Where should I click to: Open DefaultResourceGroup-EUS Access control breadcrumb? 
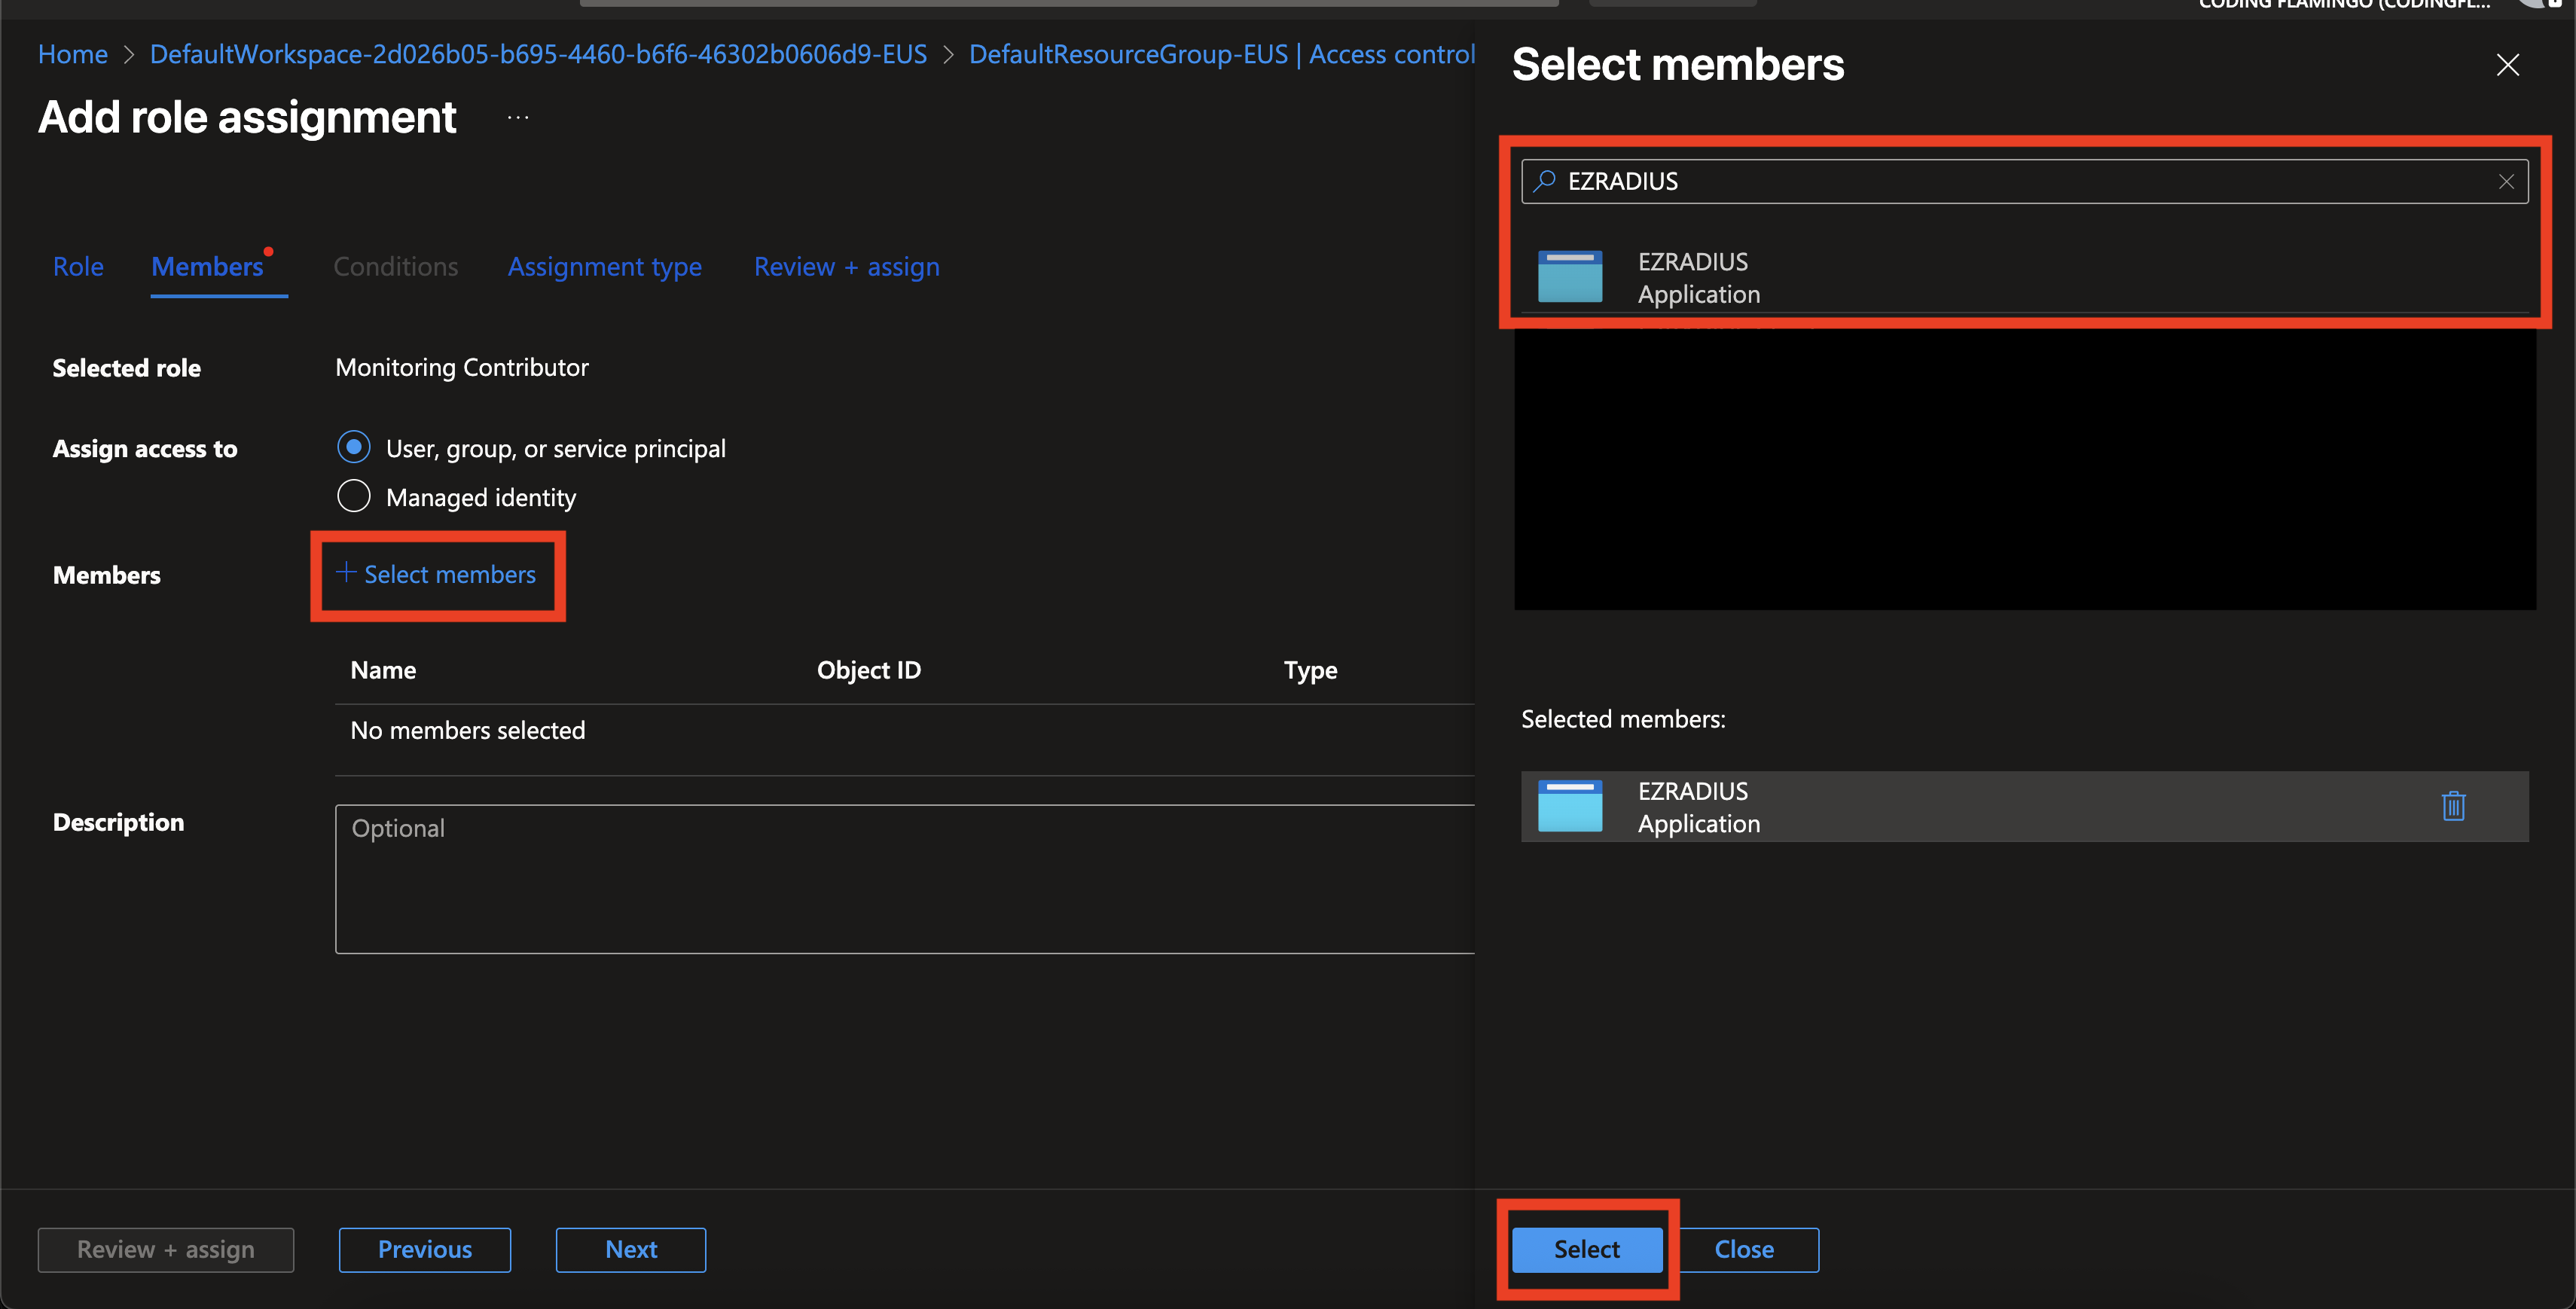pyautogui.click(x=1221, y=55)
